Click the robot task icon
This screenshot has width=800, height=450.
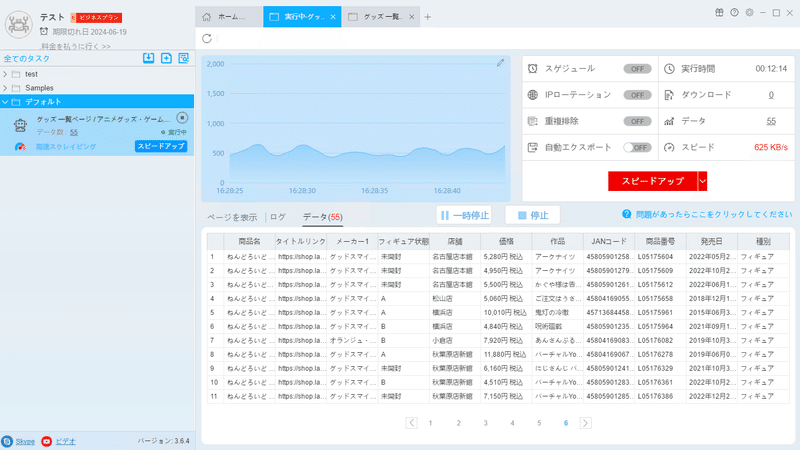pos(20,125)
